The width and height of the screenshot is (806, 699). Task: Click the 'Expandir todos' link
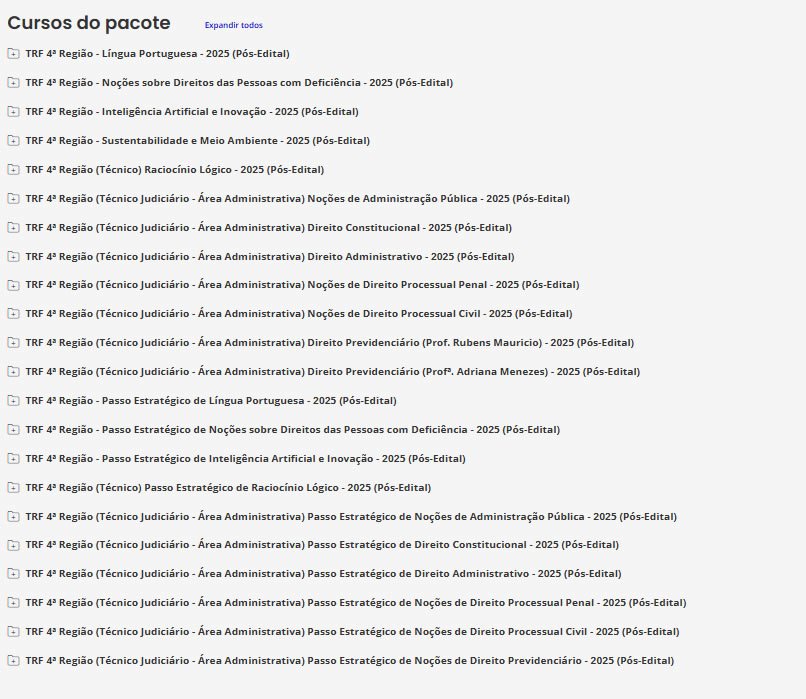(233, 25)
